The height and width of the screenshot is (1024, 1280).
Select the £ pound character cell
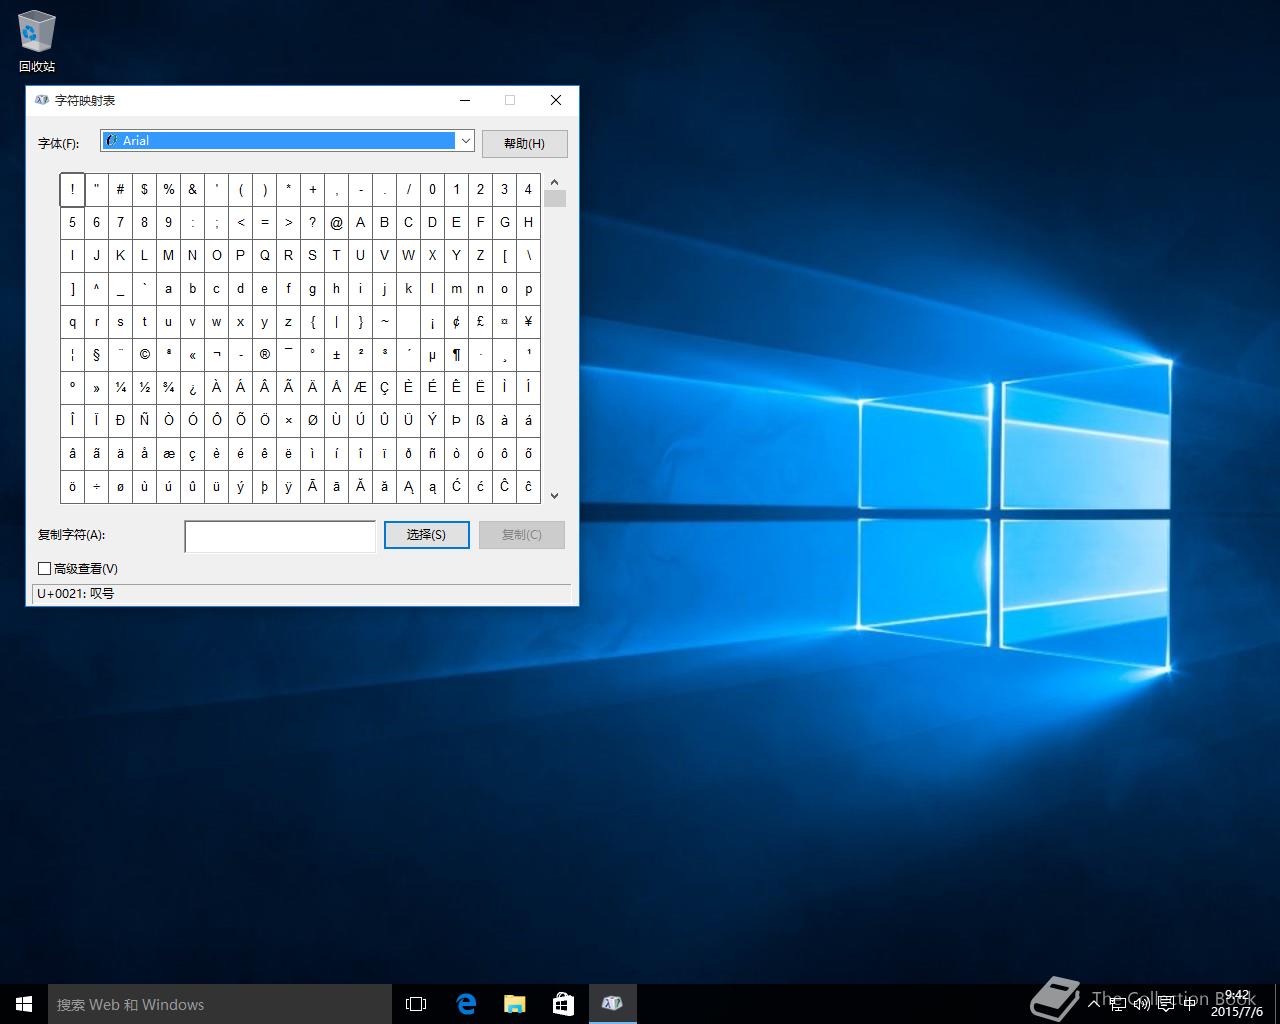[x=480, y=321]
